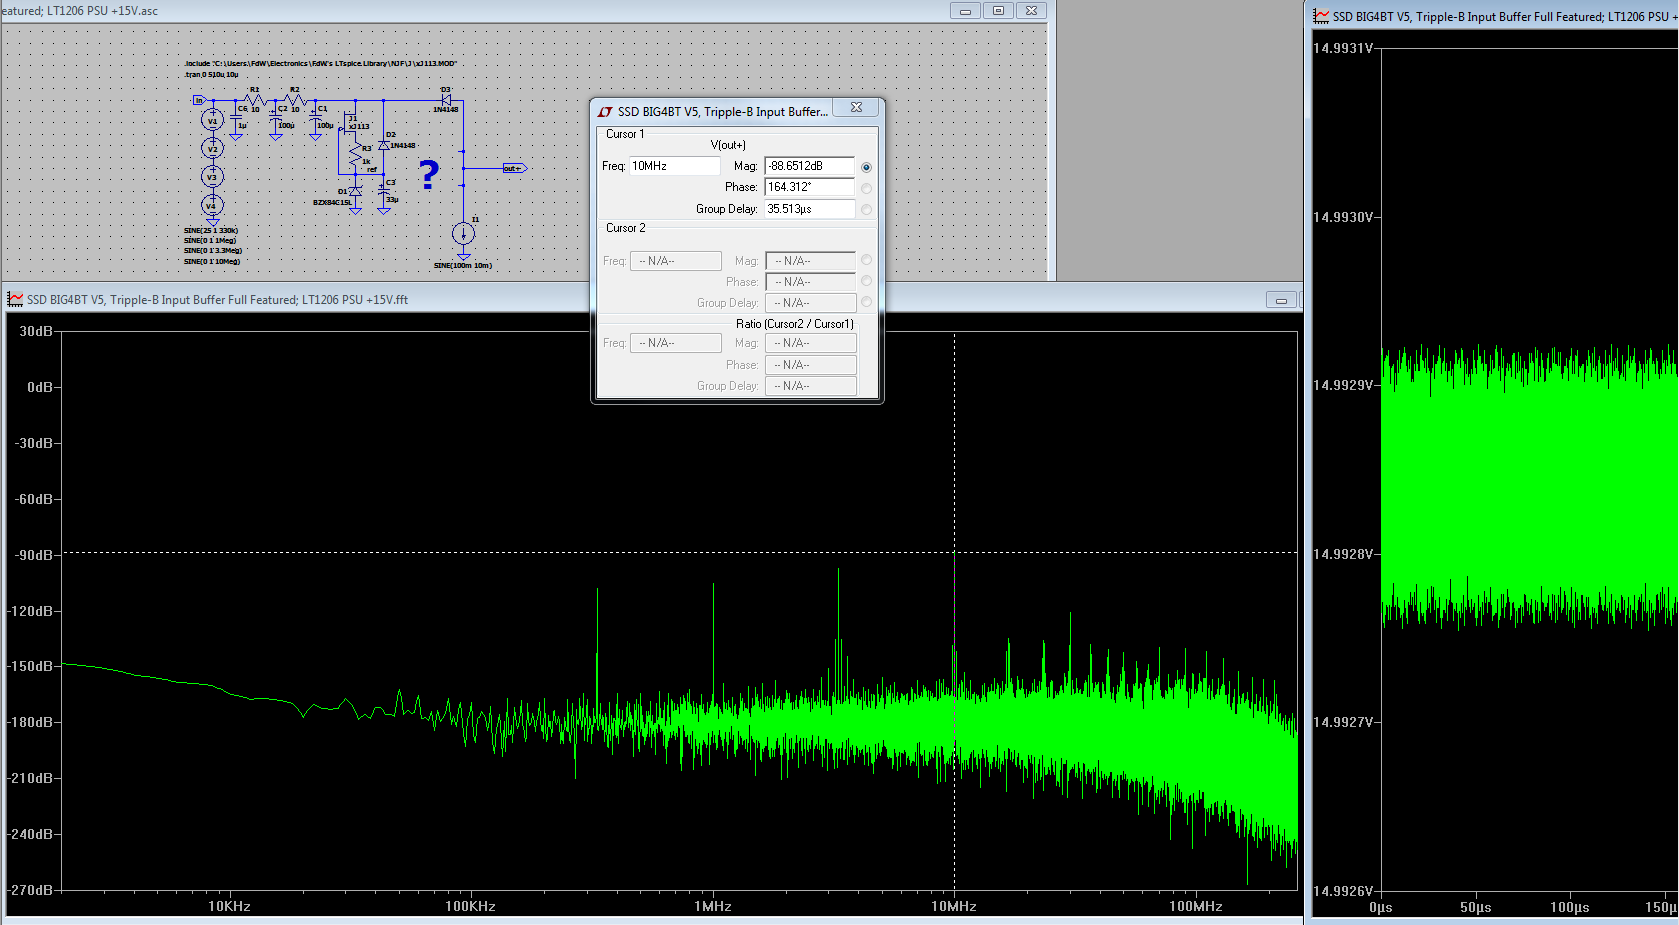Click Cursor 1 Phase field 164.312°

[810, 187]
